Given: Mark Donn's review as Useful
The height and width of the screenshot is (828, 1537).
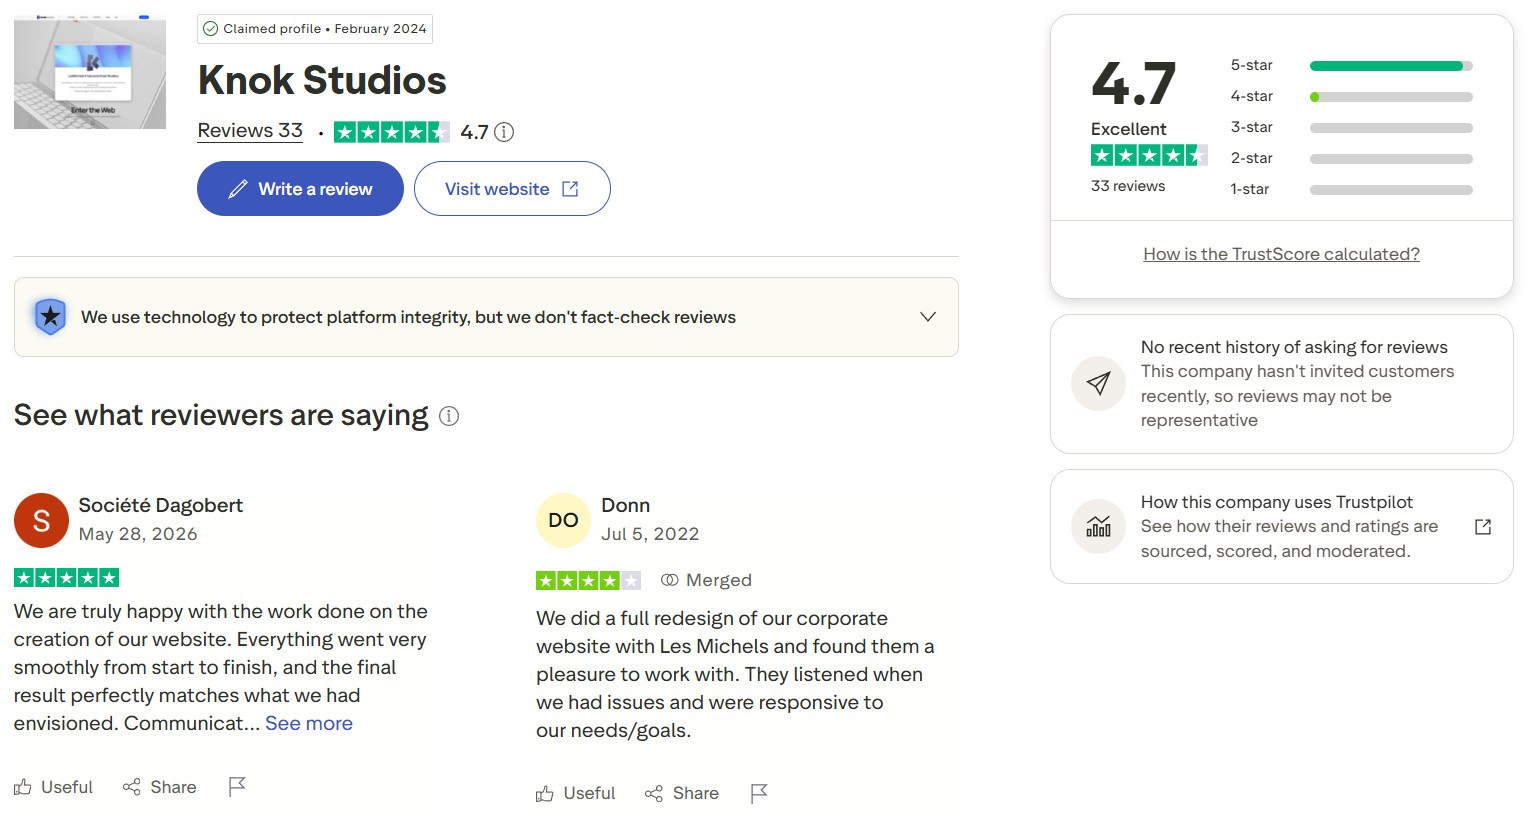Looking at the screenshot, I should pos(575,793).
